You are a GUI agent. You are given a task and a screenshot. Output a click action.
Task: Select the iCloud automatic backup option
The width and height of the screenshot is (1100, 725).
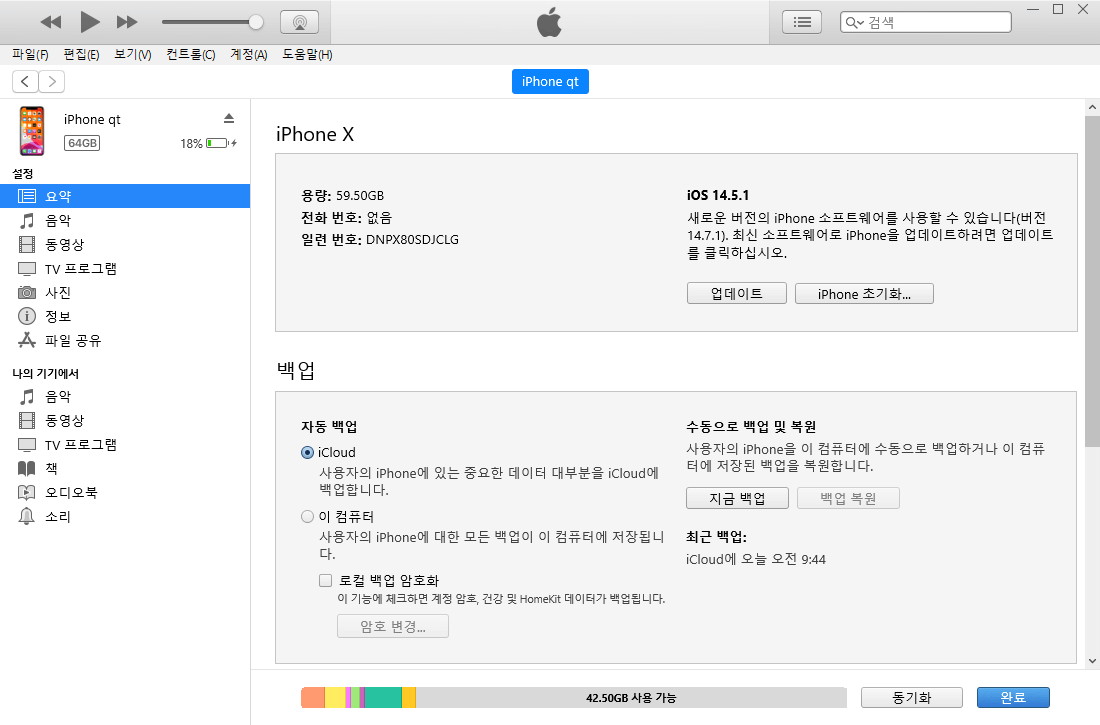coord(307,452)
